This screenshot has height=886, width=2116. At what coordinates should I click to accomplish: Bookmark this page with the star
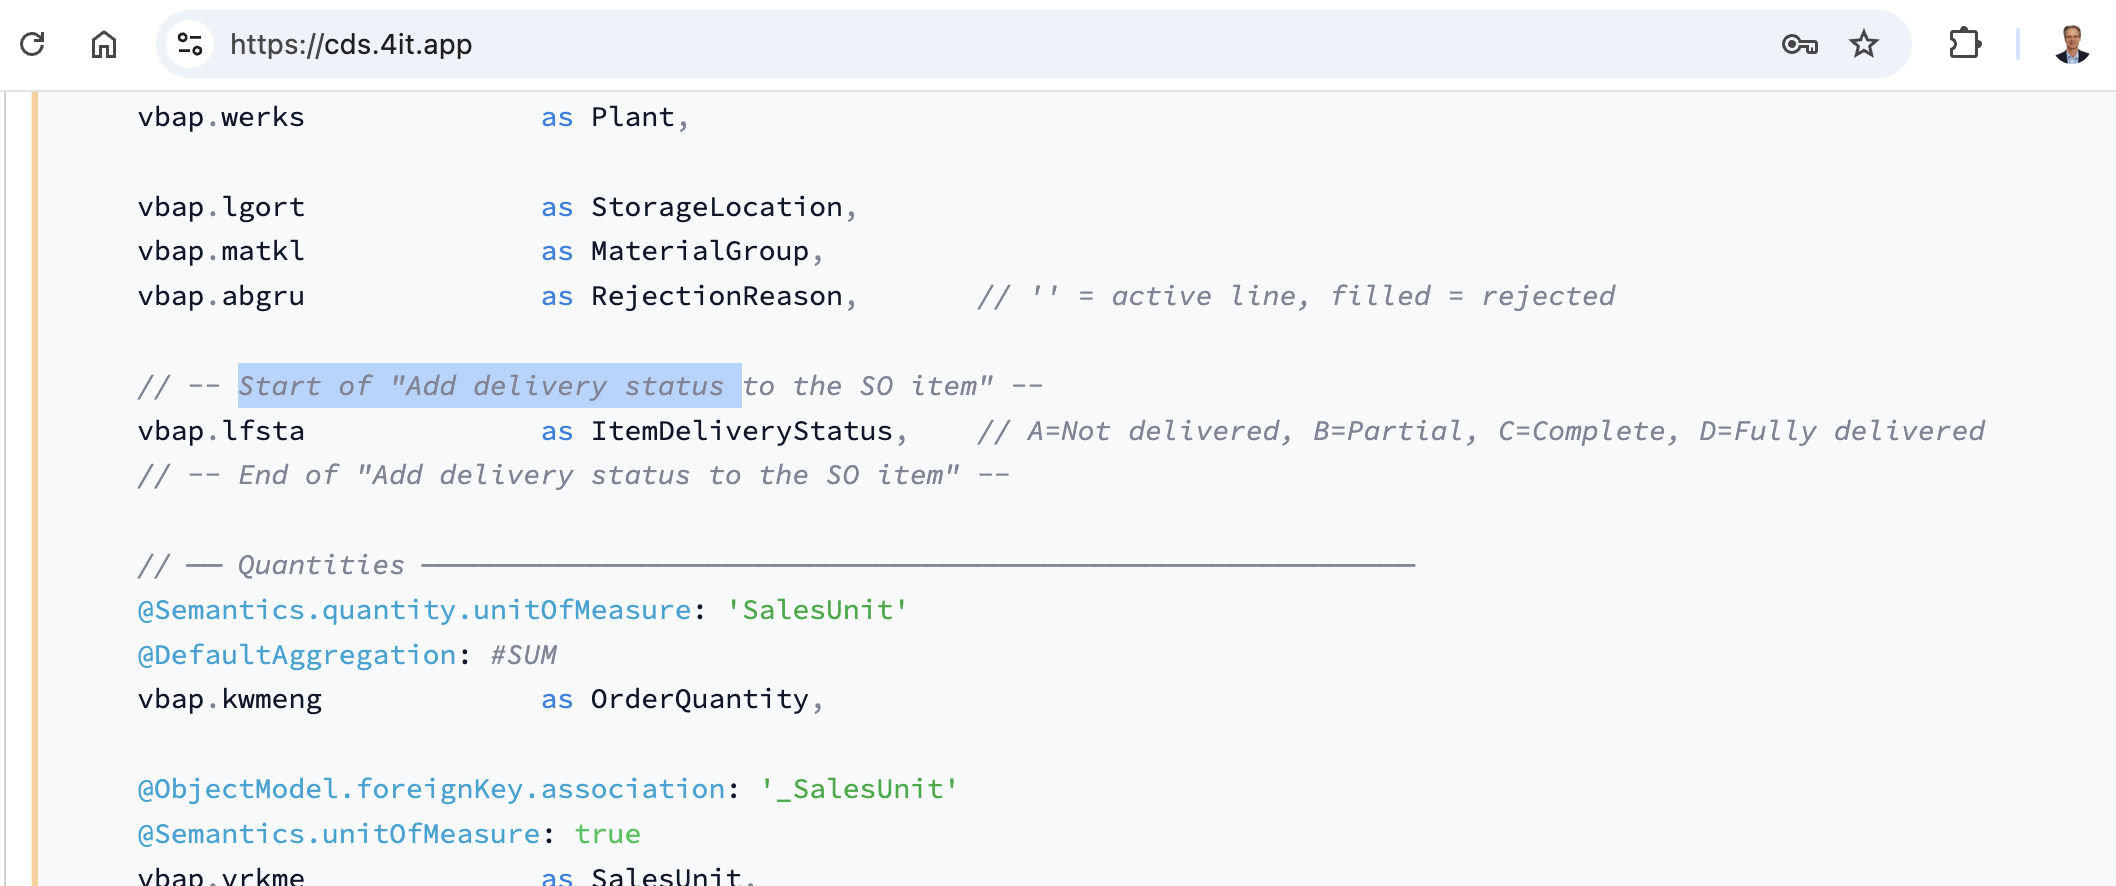pos(1864,44)
